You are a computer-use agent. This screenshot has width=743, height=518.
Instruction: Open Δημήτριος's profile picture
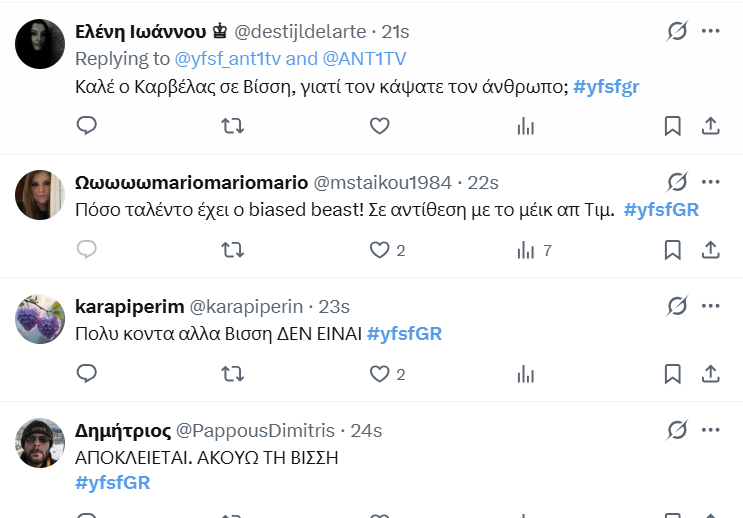[41, 443]
